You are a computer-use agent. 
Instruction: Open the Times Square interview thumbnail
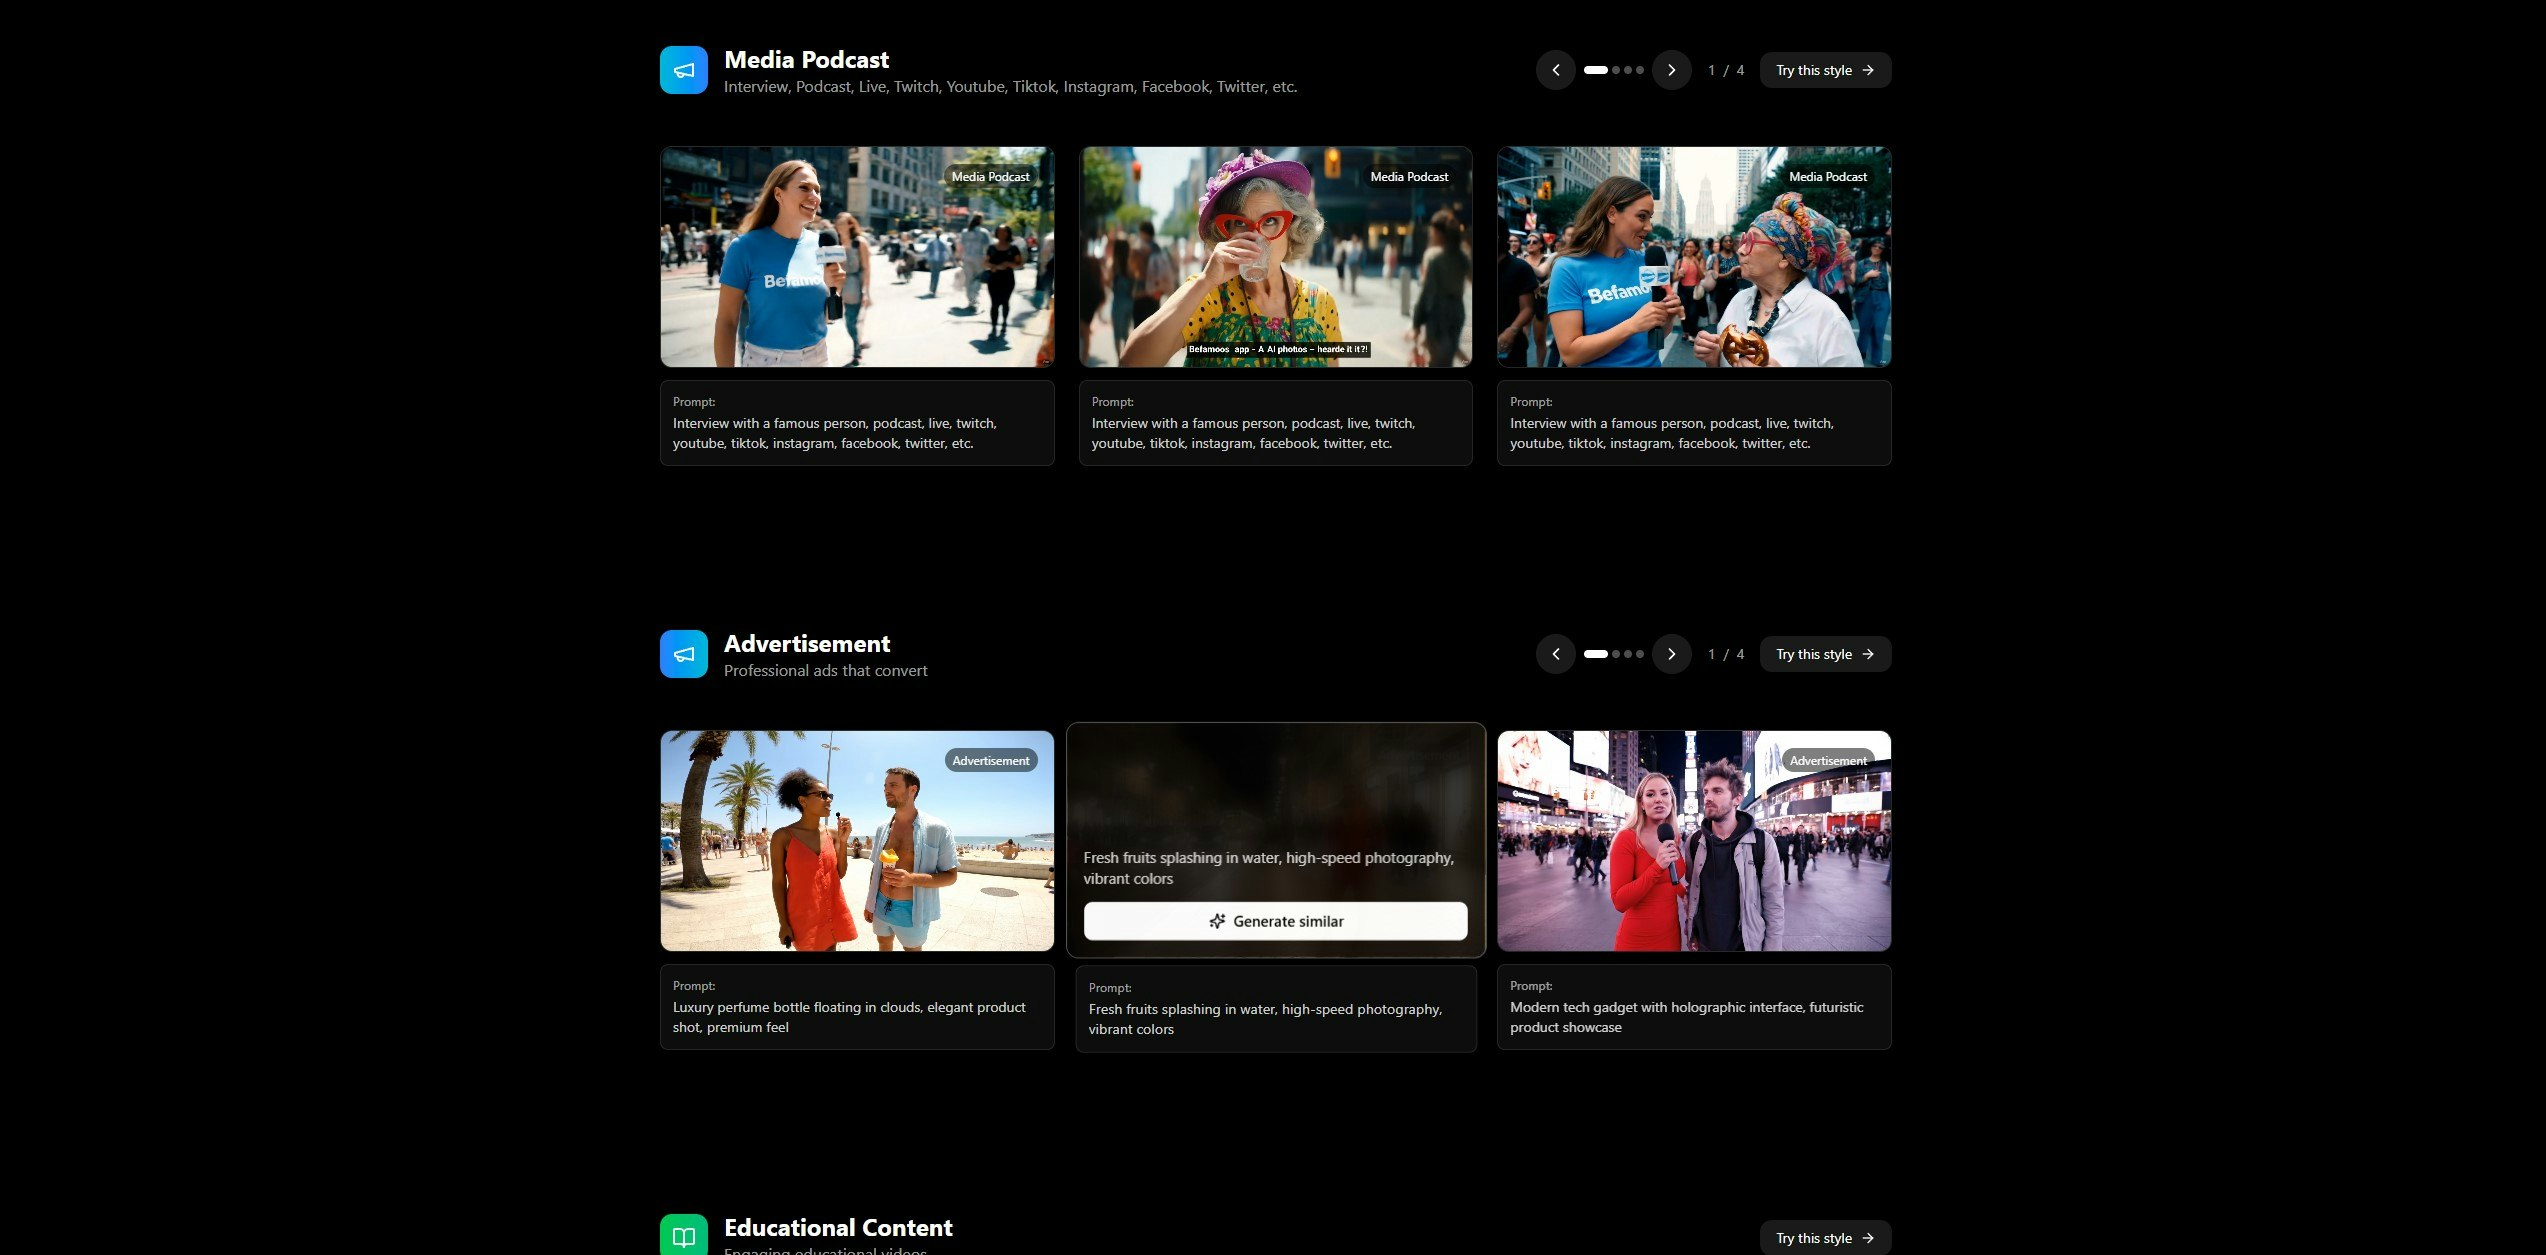coord(1694,841)
